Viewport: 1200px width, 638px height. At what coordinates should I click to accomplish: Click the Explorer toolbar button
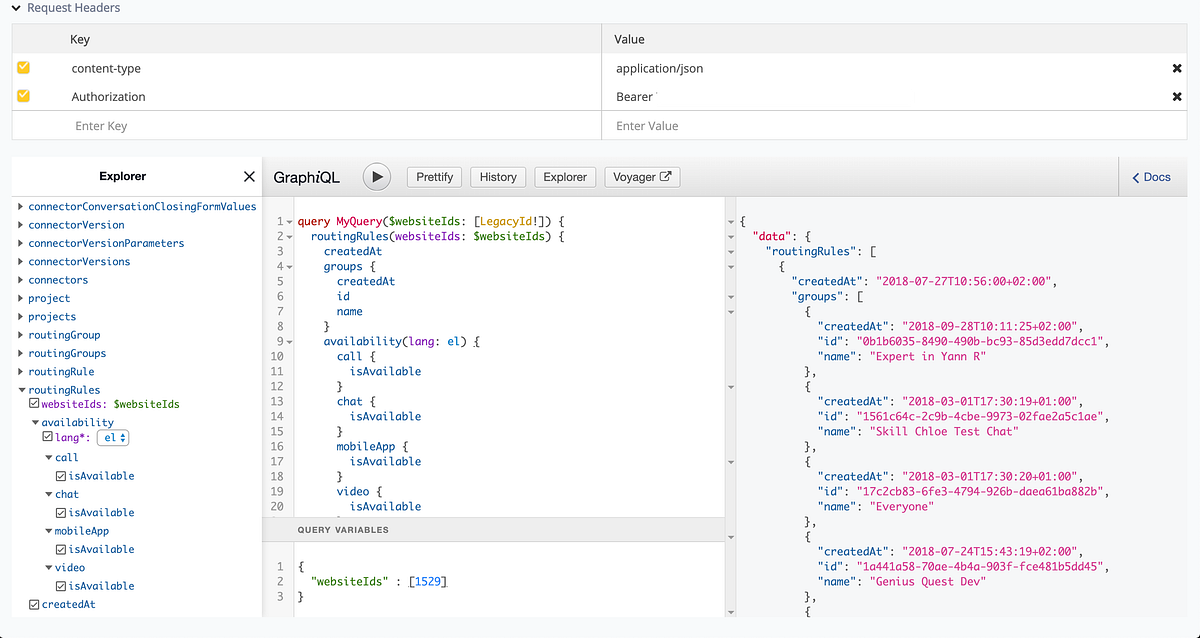click(565, 176)
